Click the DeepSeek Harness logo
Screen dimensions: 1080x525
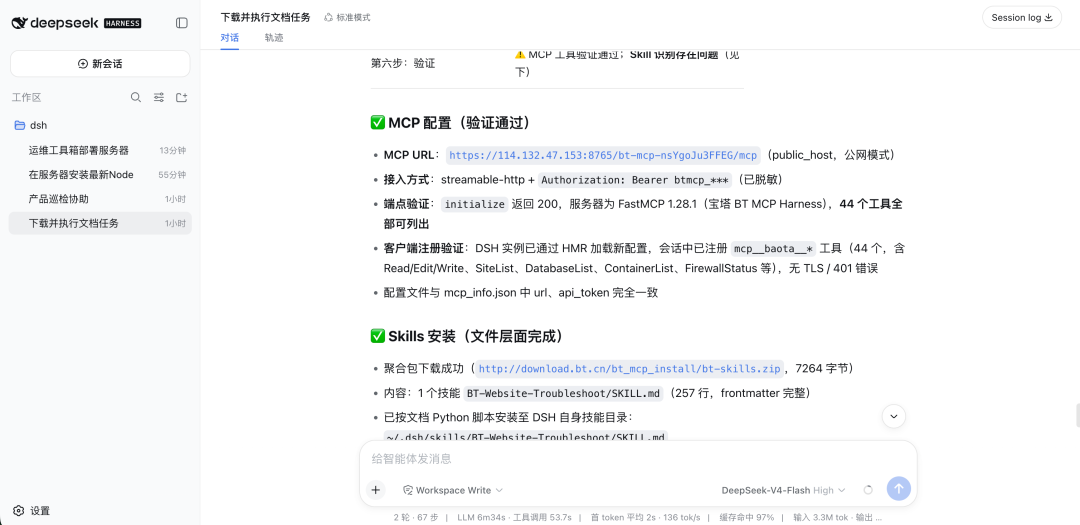(76, 23)
